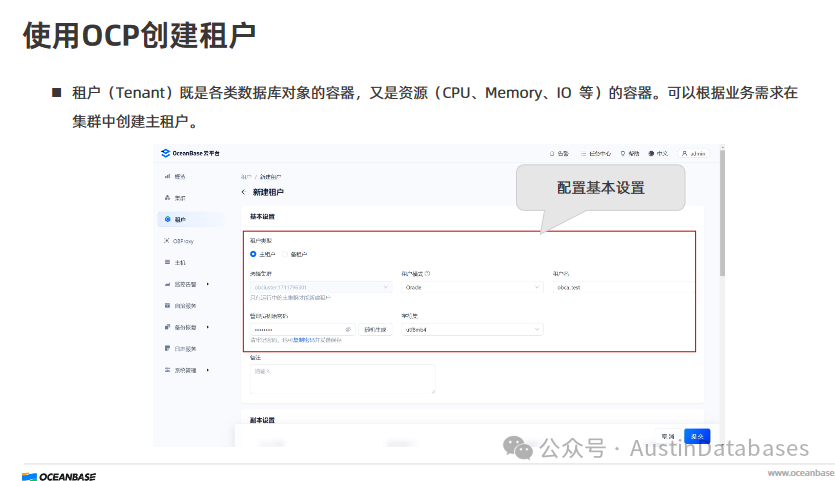
Task: Open the Backup & Recovery (备份恢复) menu
Action: click(x=181, y=327)
